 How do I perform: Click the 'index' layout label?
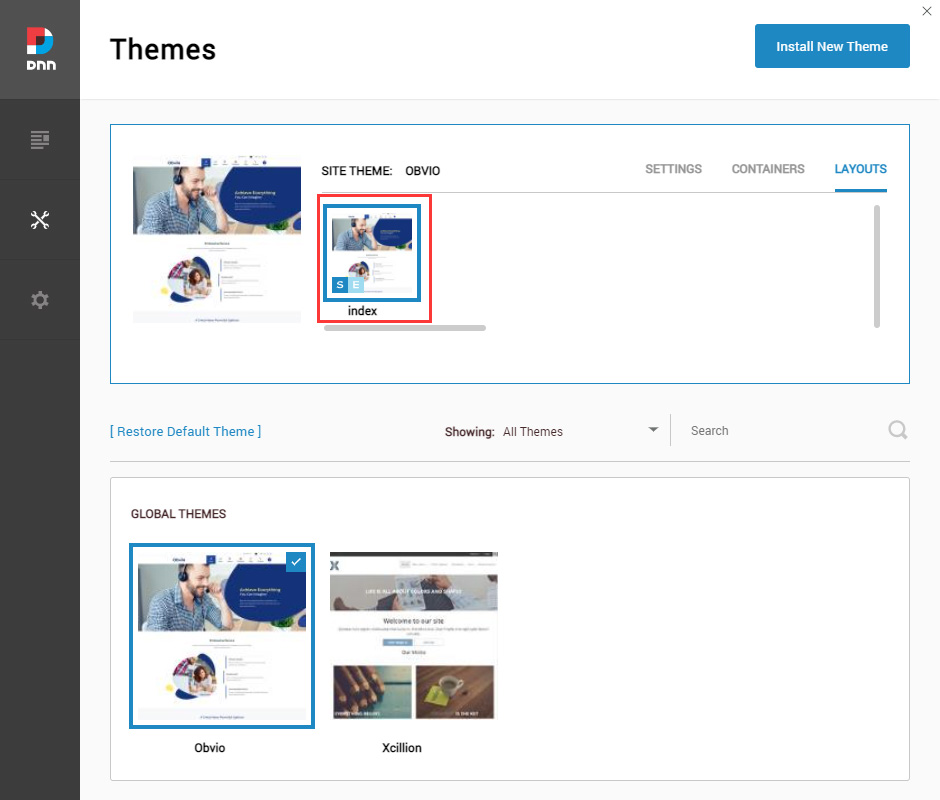pos(362,311)
